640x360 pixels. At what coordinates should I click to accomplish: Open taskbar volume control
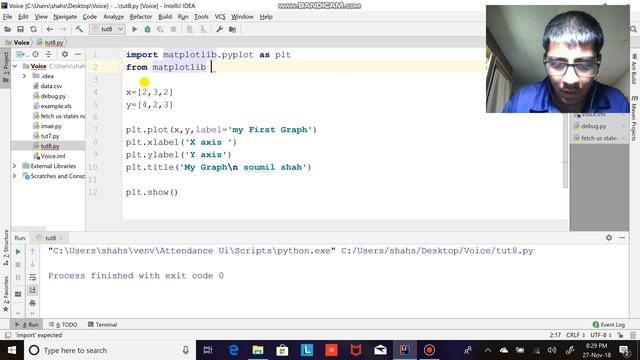(552, 350)
